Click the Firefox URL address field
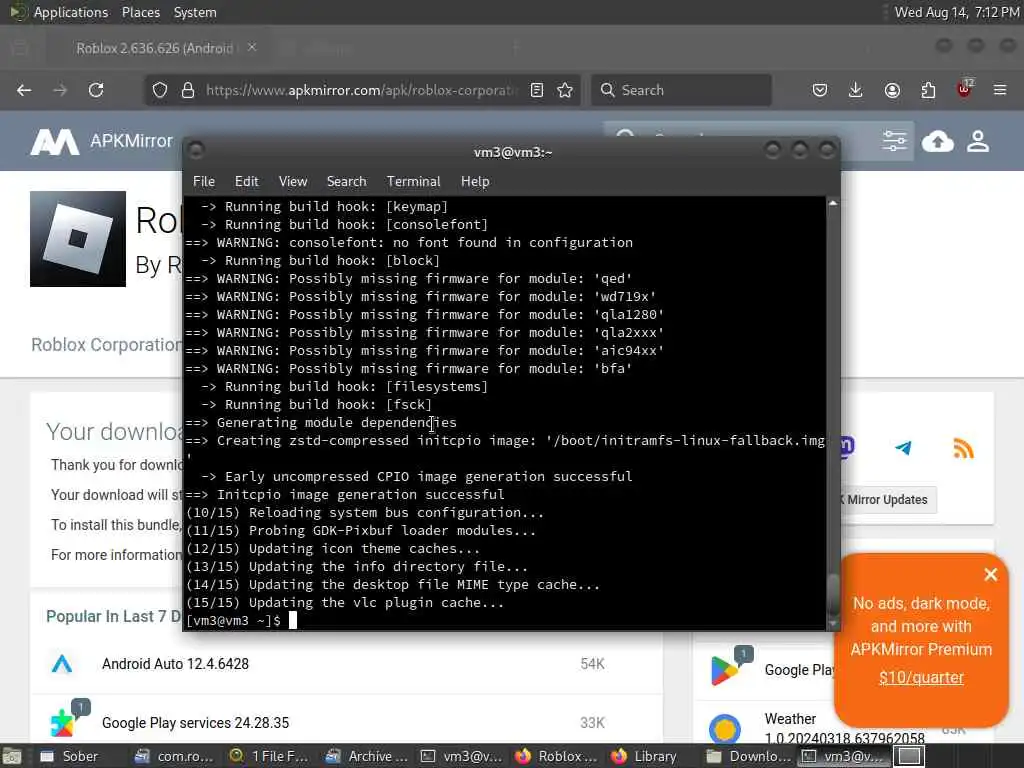The height and width of the screenshot is (768, 1024). pyautogui.click(x=362, y=90)
